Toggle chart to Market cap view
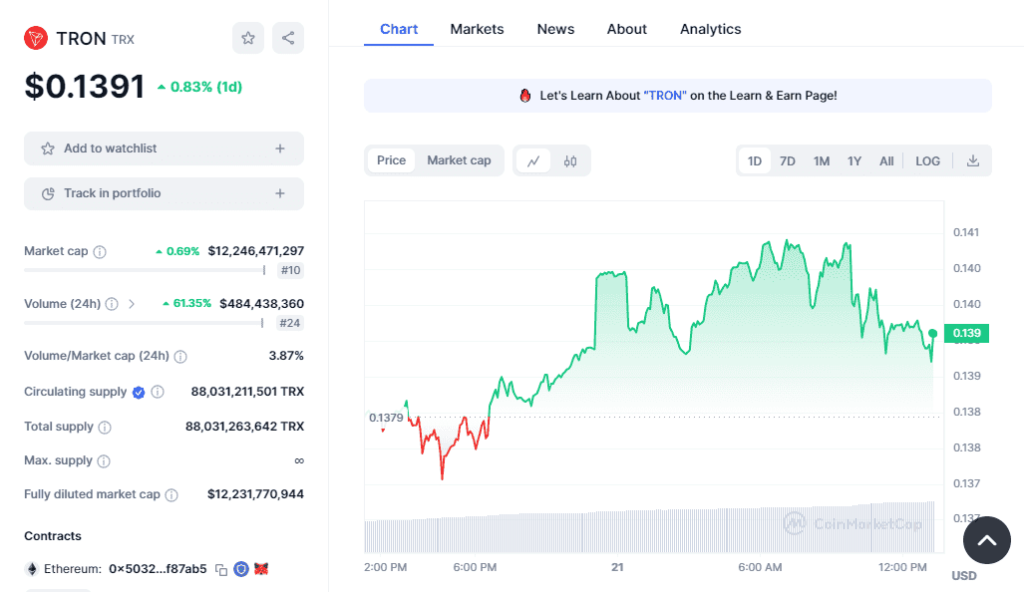 459,160
